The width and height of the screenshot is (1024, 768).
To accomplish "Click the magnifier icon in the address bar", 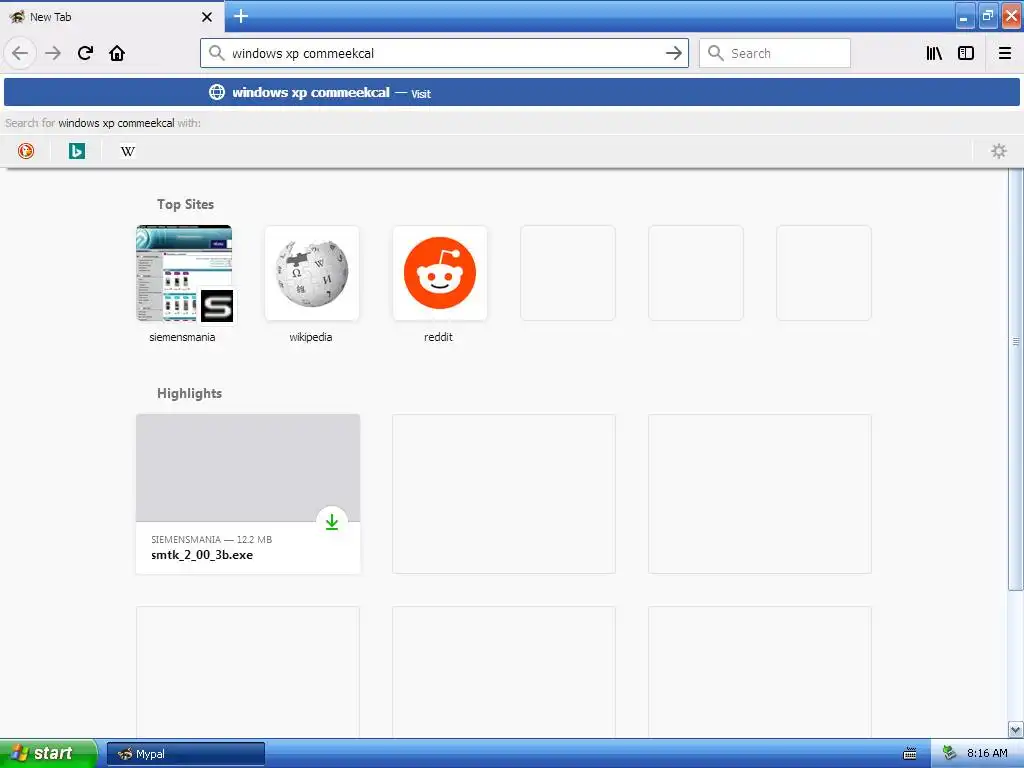I will (x=216, y=53).
